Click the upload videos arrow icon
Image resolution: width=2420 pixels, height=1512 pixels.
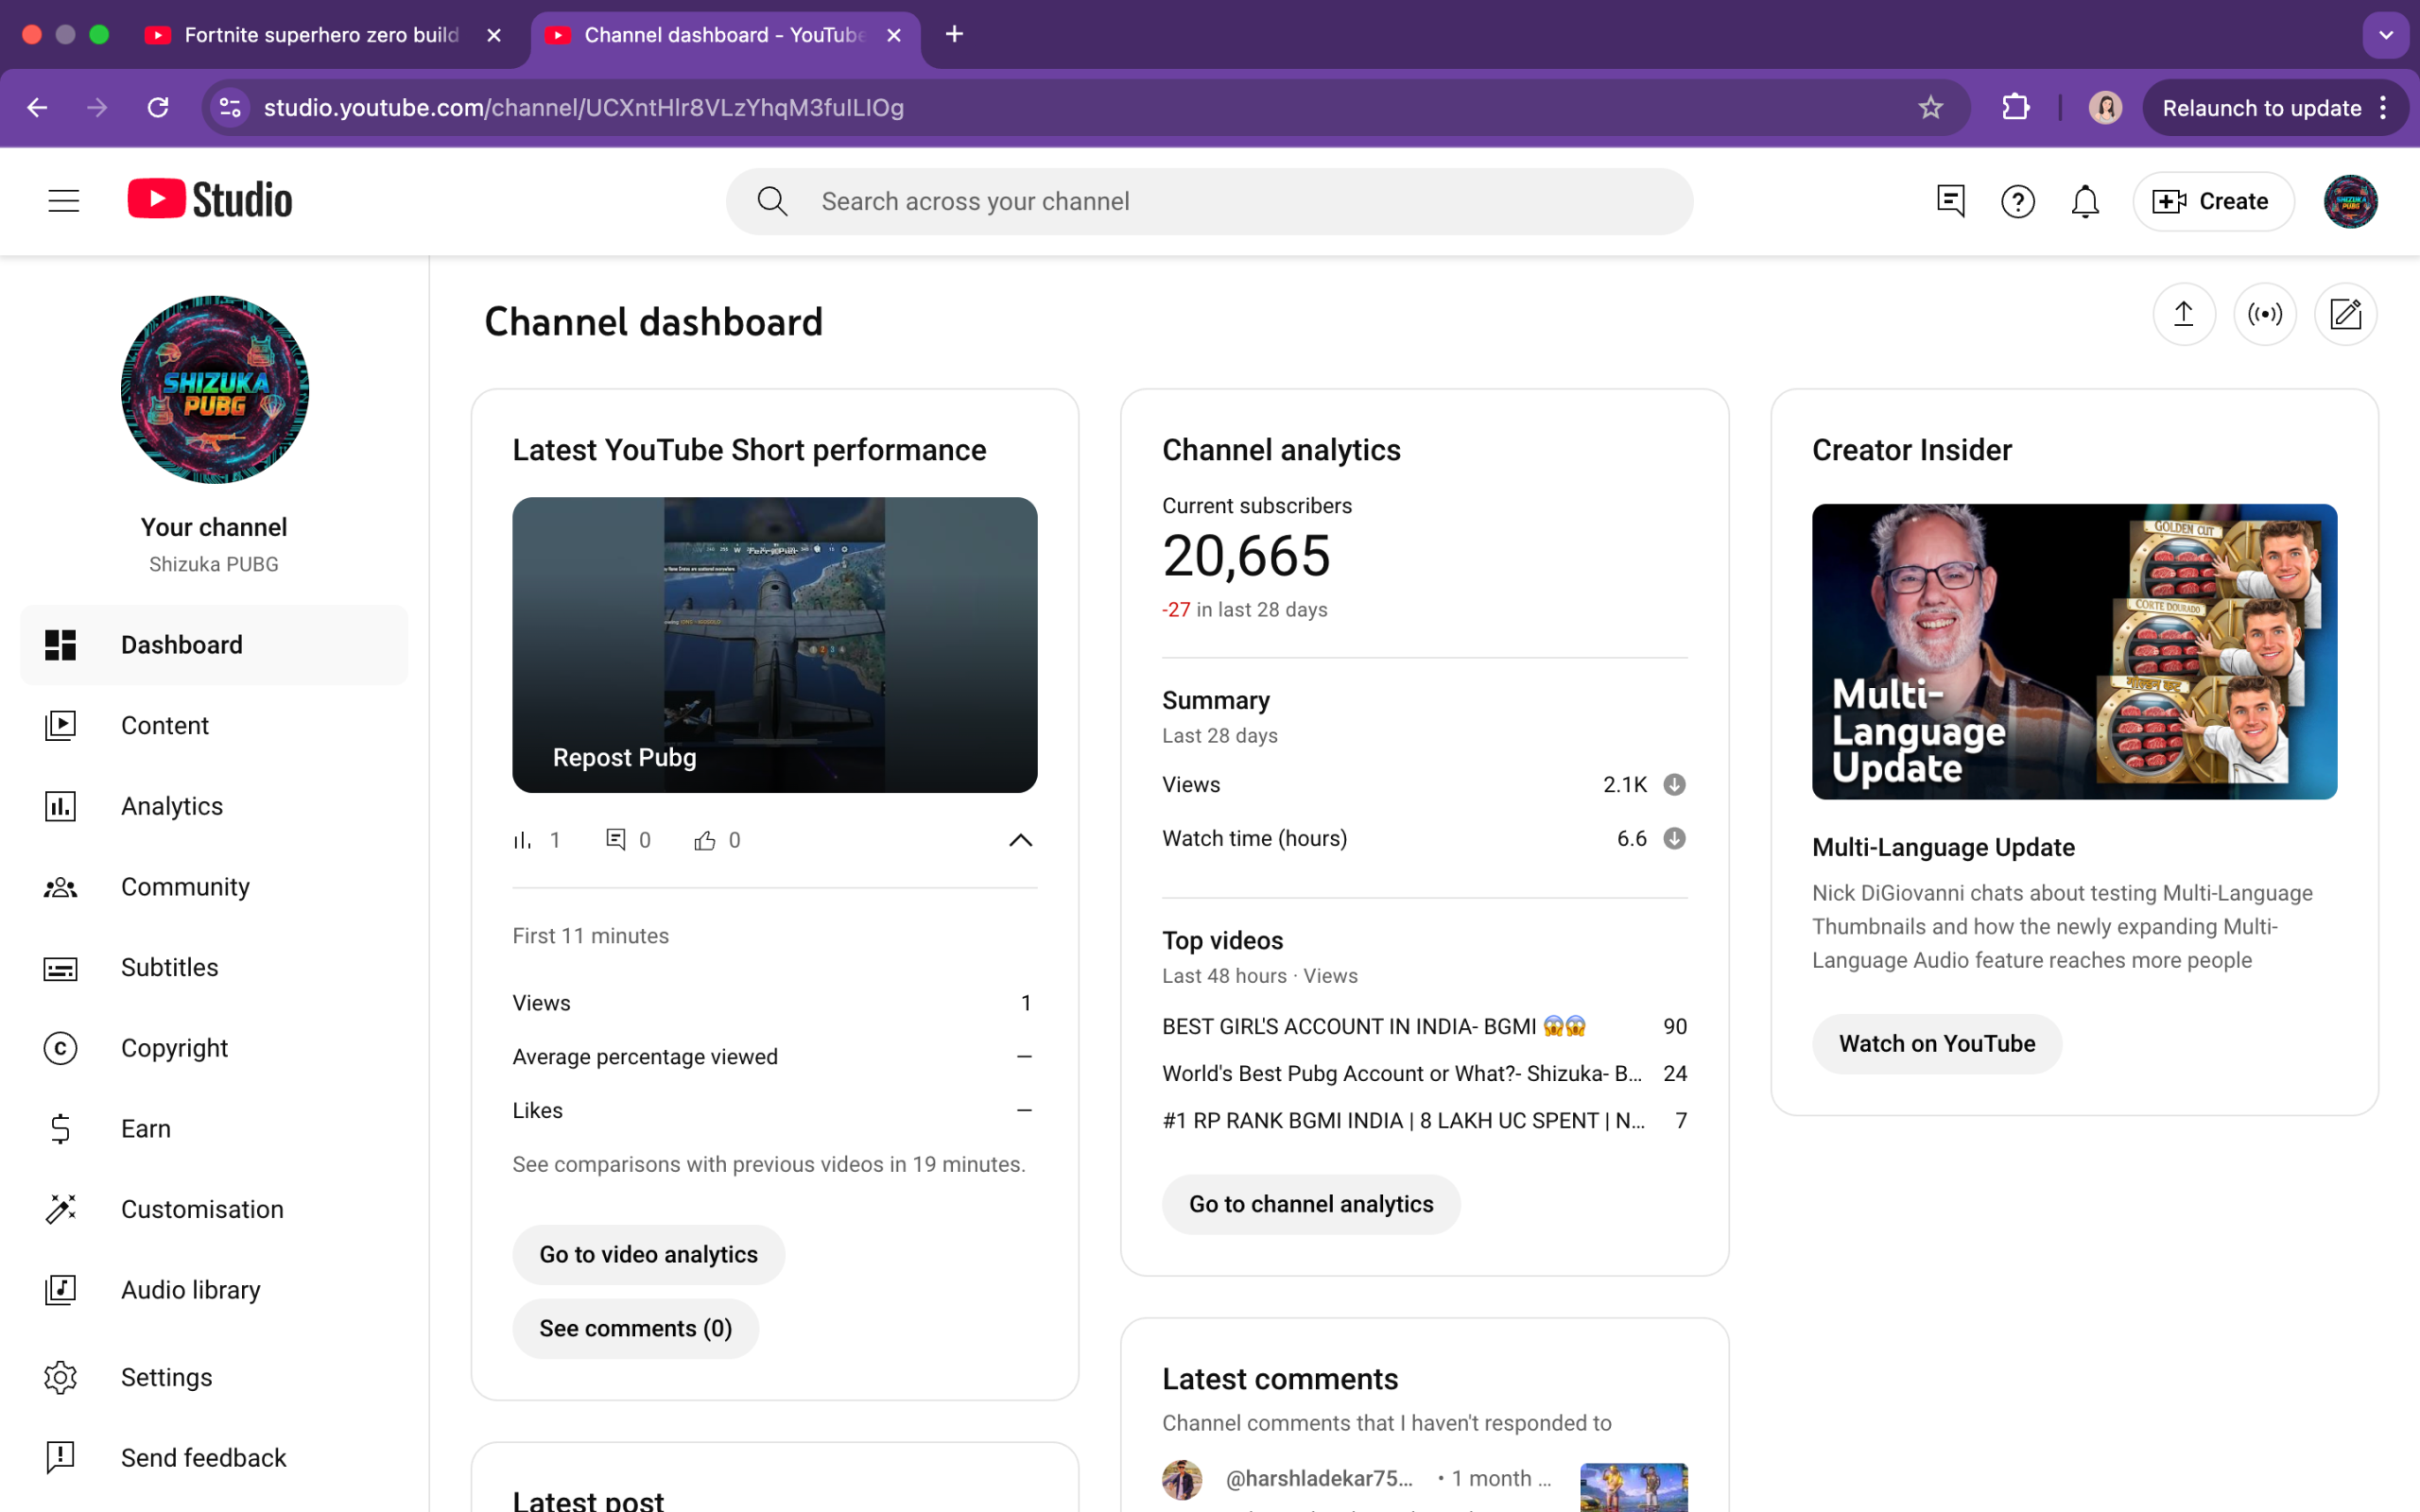(x=2183, y=315)
